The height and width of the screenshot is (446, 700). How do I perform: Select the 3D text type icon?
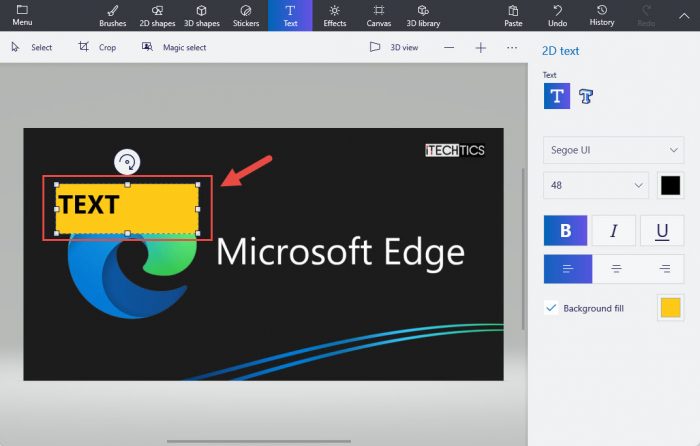pos(586,96)
